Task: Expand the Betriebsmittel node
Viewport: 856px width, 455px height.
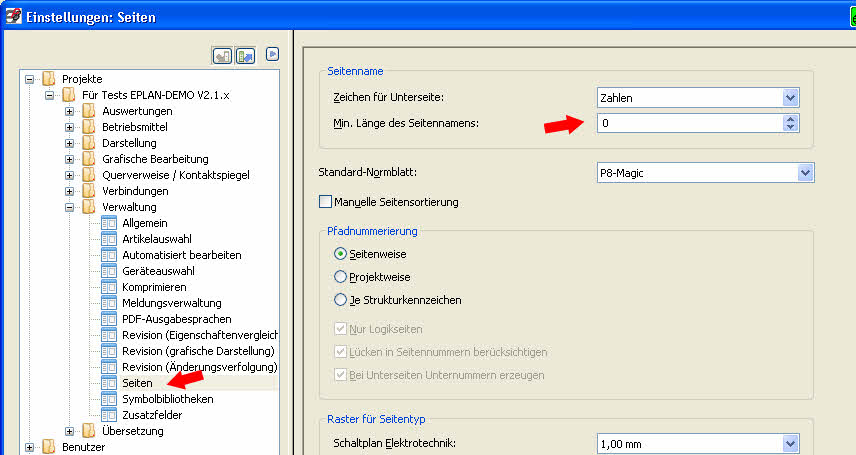Action: [x=69, y=127]
